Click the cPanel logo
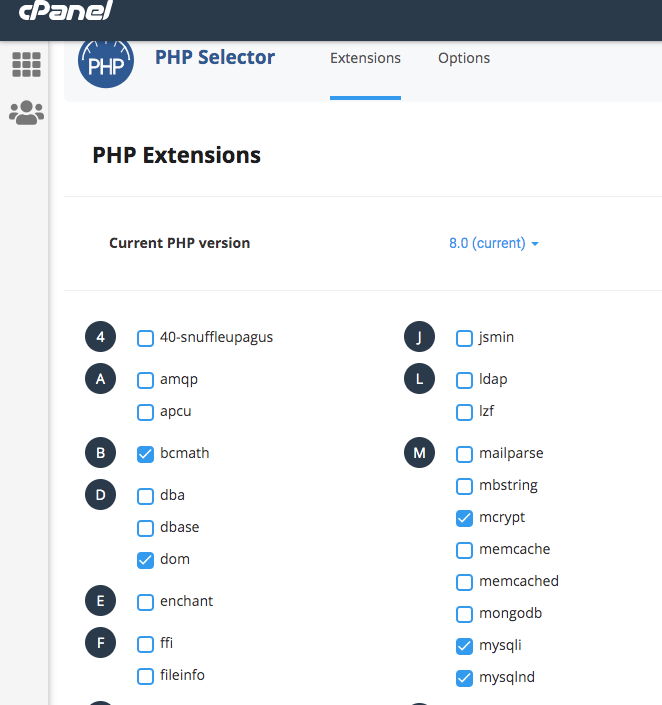Screen dimensions: 662x705 [66, 10]
